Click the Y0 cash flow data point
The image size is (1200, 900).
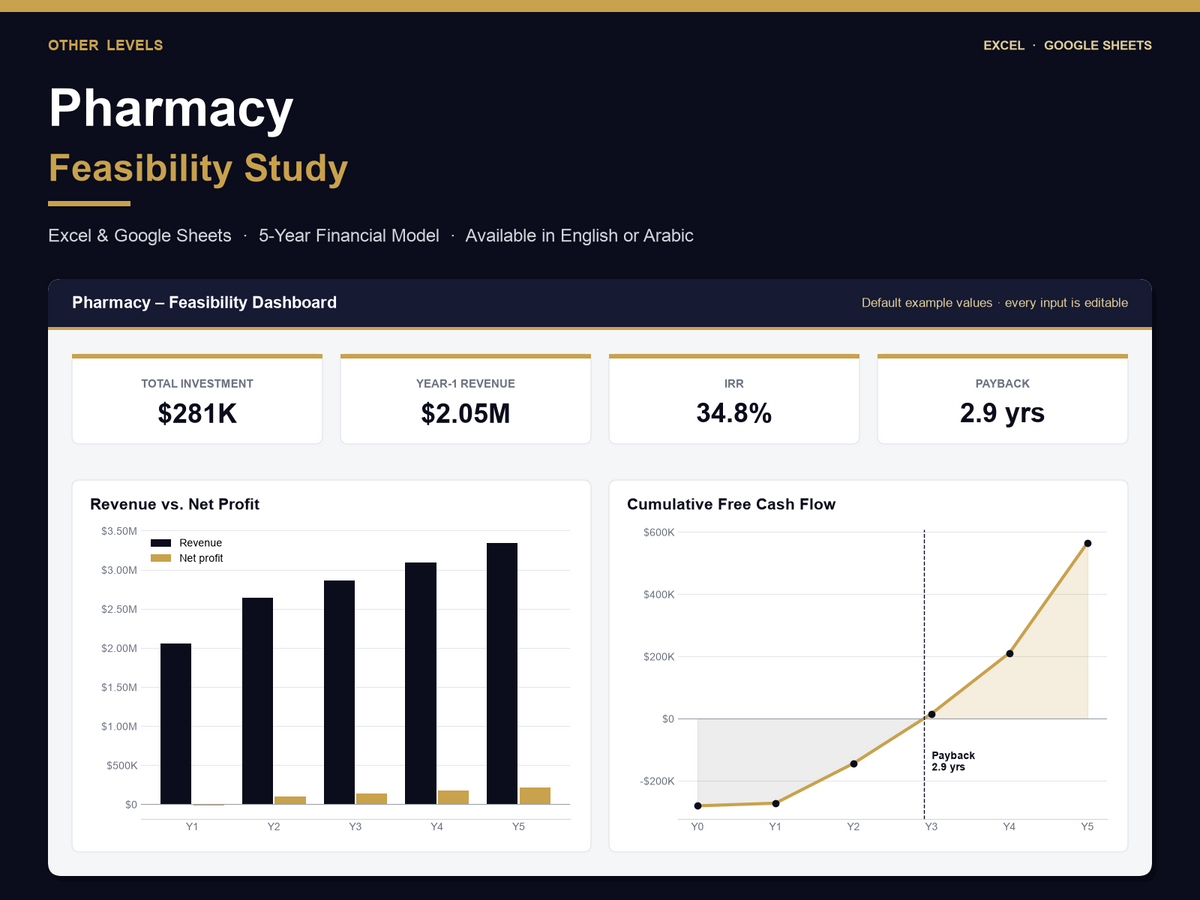[698, 806]
